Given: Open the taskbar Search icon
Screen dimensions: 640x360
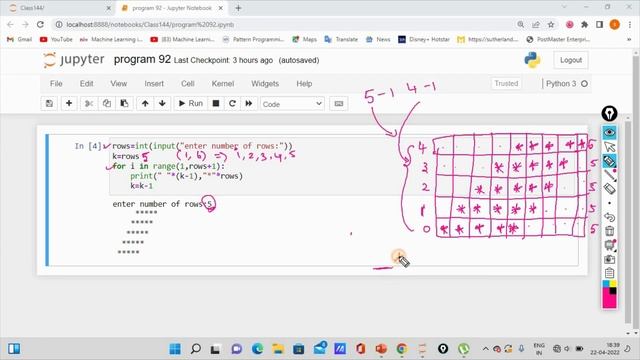Looking at the screenshot, I should [x=196, y=349].
